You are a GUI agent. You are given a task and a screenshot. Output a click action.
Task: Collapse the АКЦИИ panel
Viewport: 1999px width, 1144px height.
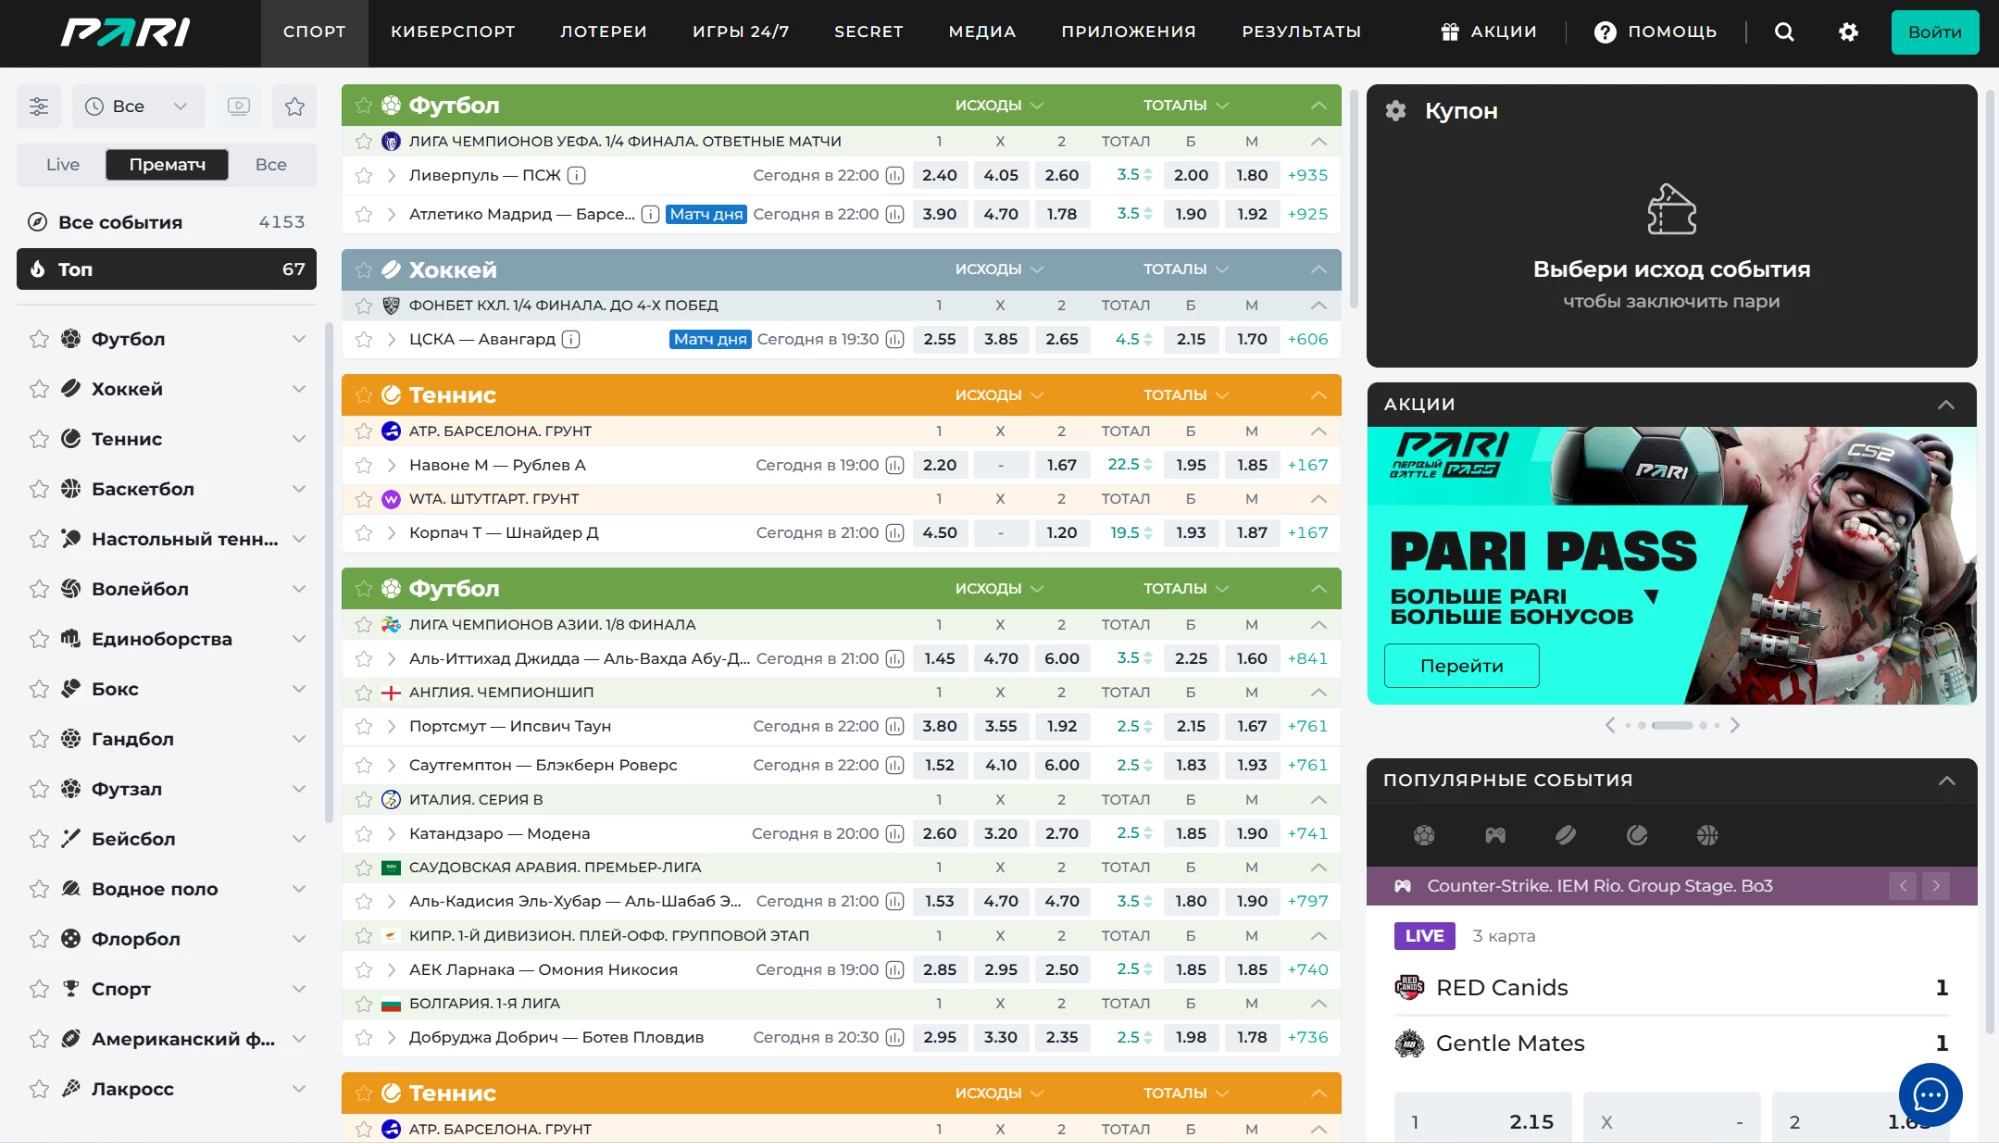coord(1945,405)
